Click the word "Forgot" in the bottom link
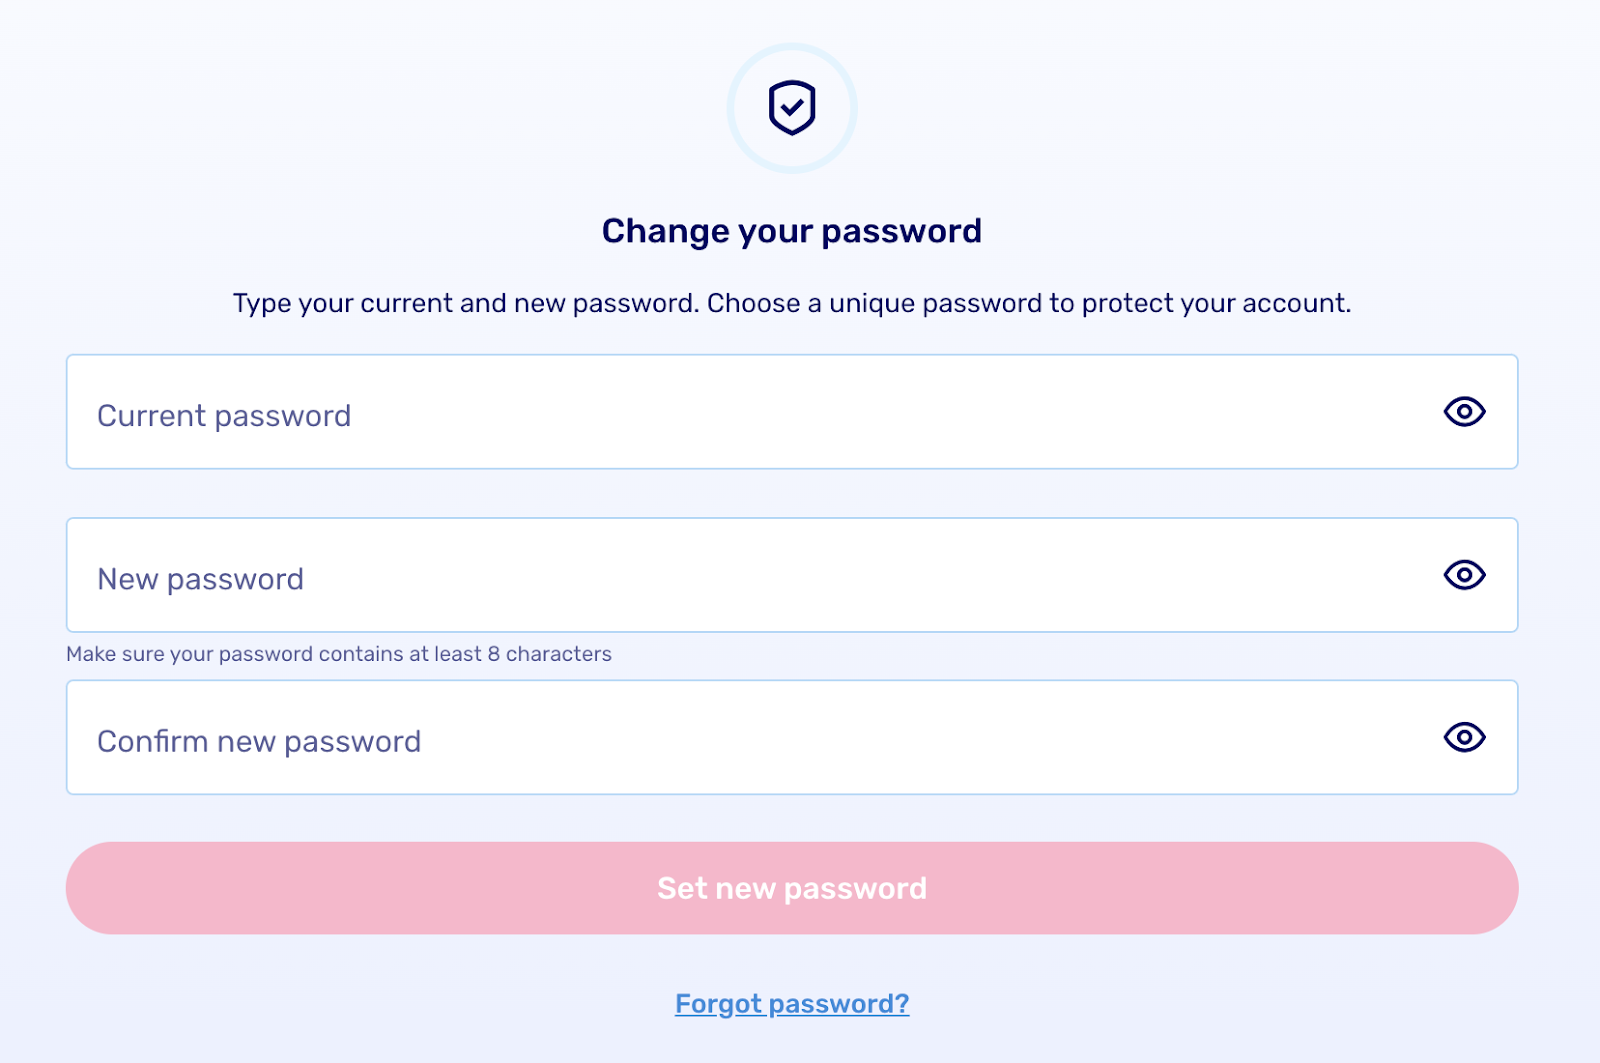 718,1003
